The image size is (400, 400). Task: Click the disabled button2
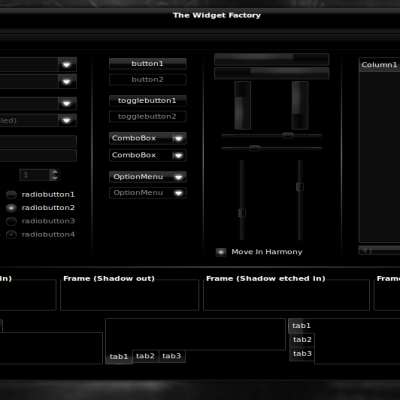(x=147, y=80)
